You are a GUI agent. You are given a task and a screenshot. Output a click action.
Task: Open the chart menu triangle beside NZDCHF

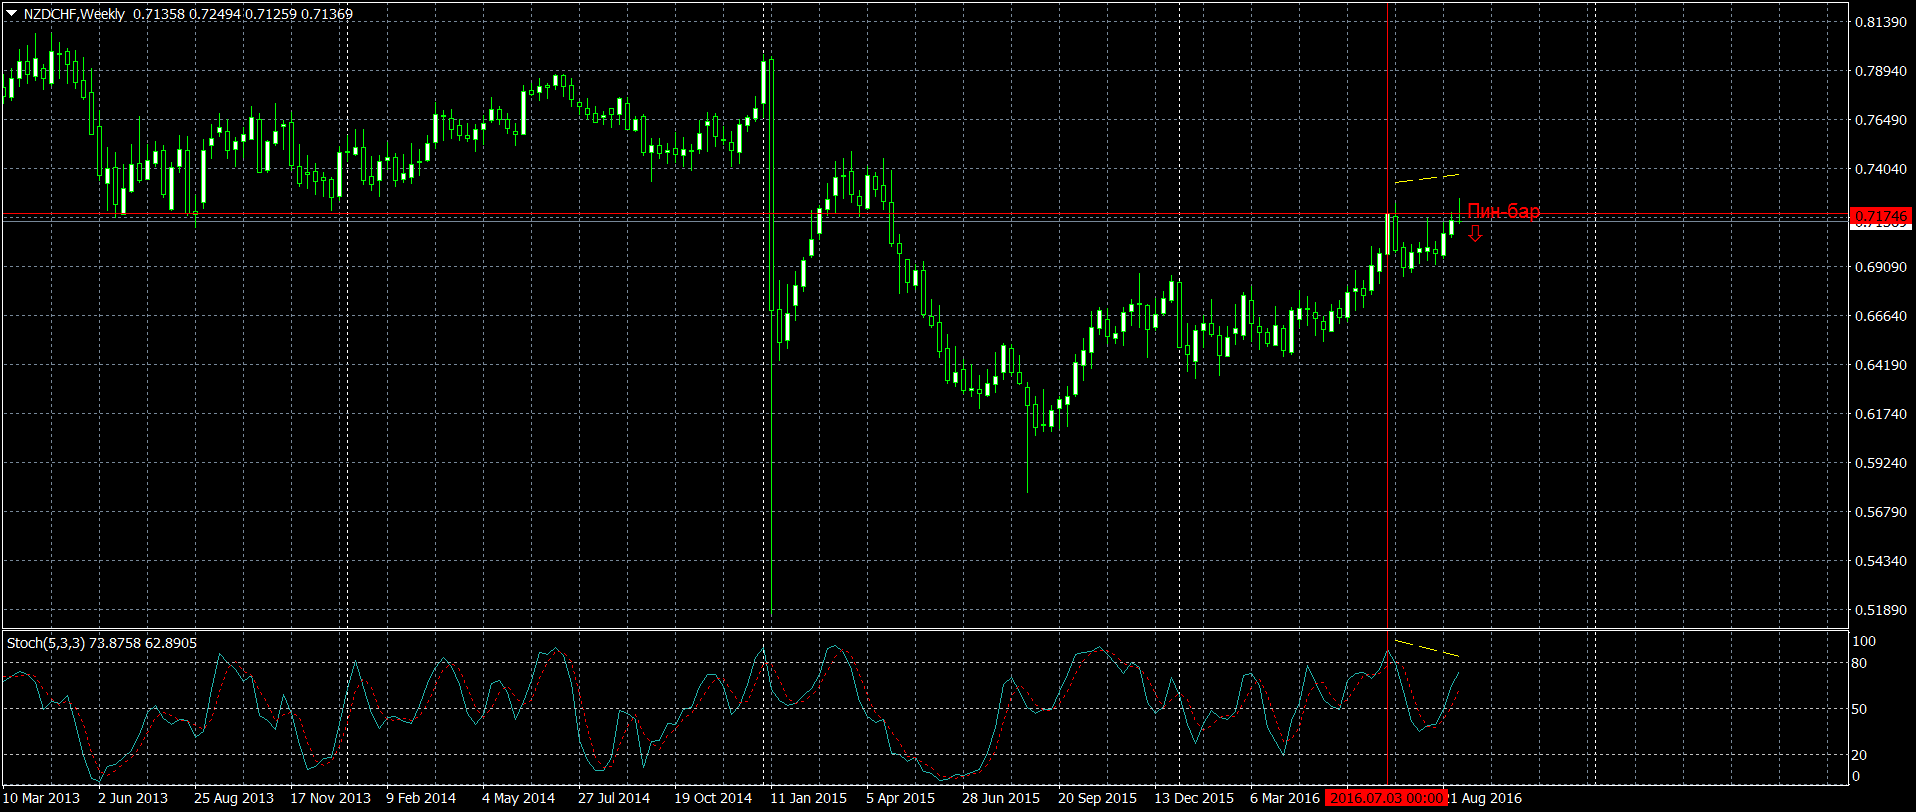click(x=12, y=14)
